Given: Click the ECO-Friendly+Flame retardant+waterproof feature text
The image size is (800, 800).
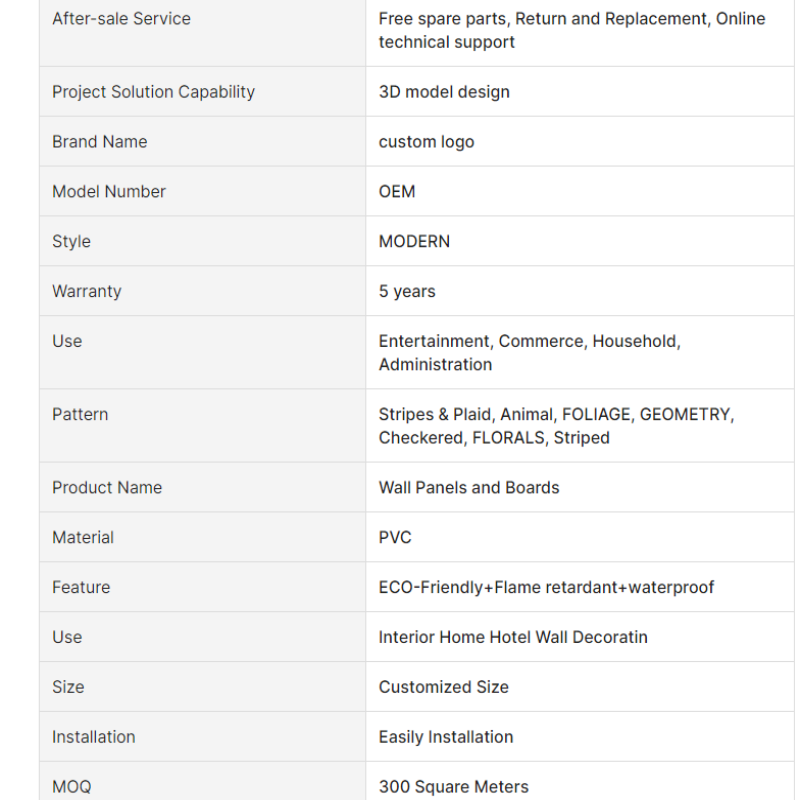Looking at the screenshot, I should pos(546,587).
